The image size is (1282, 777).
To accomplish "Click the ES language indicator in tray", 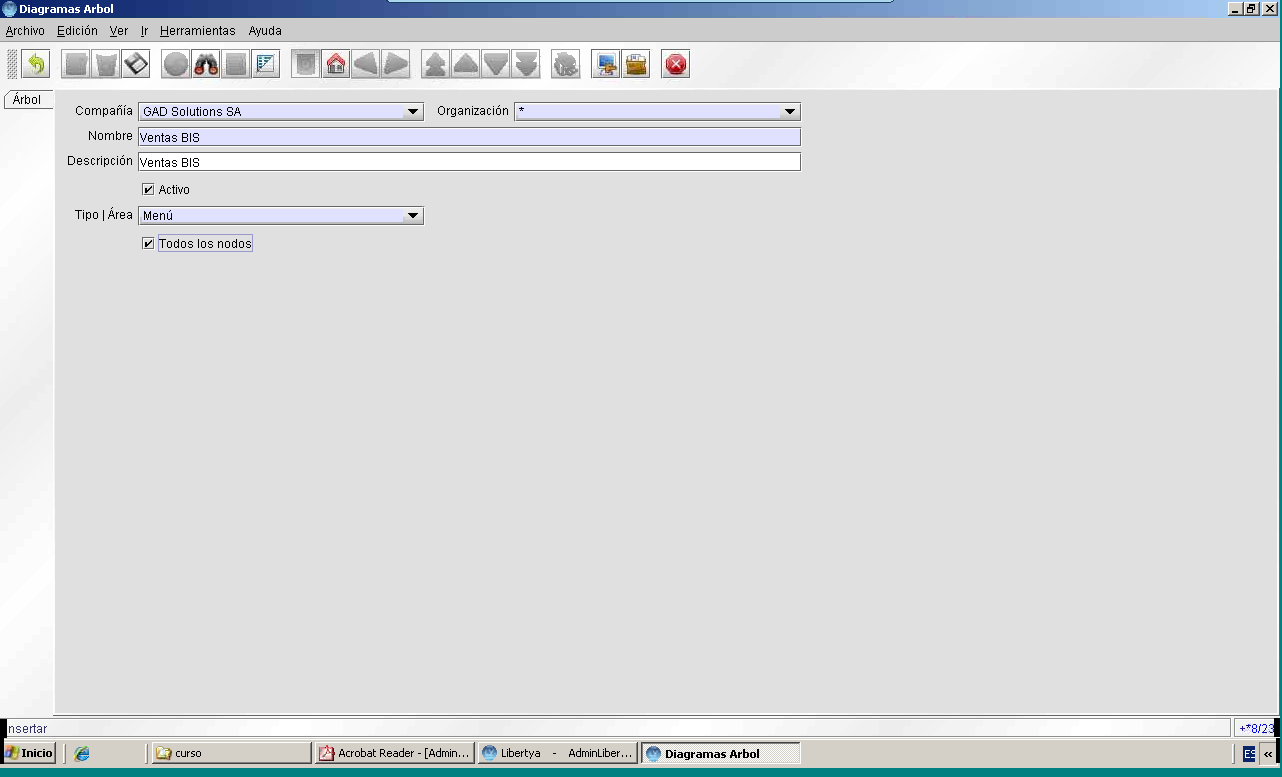I will coord(1249,754).
